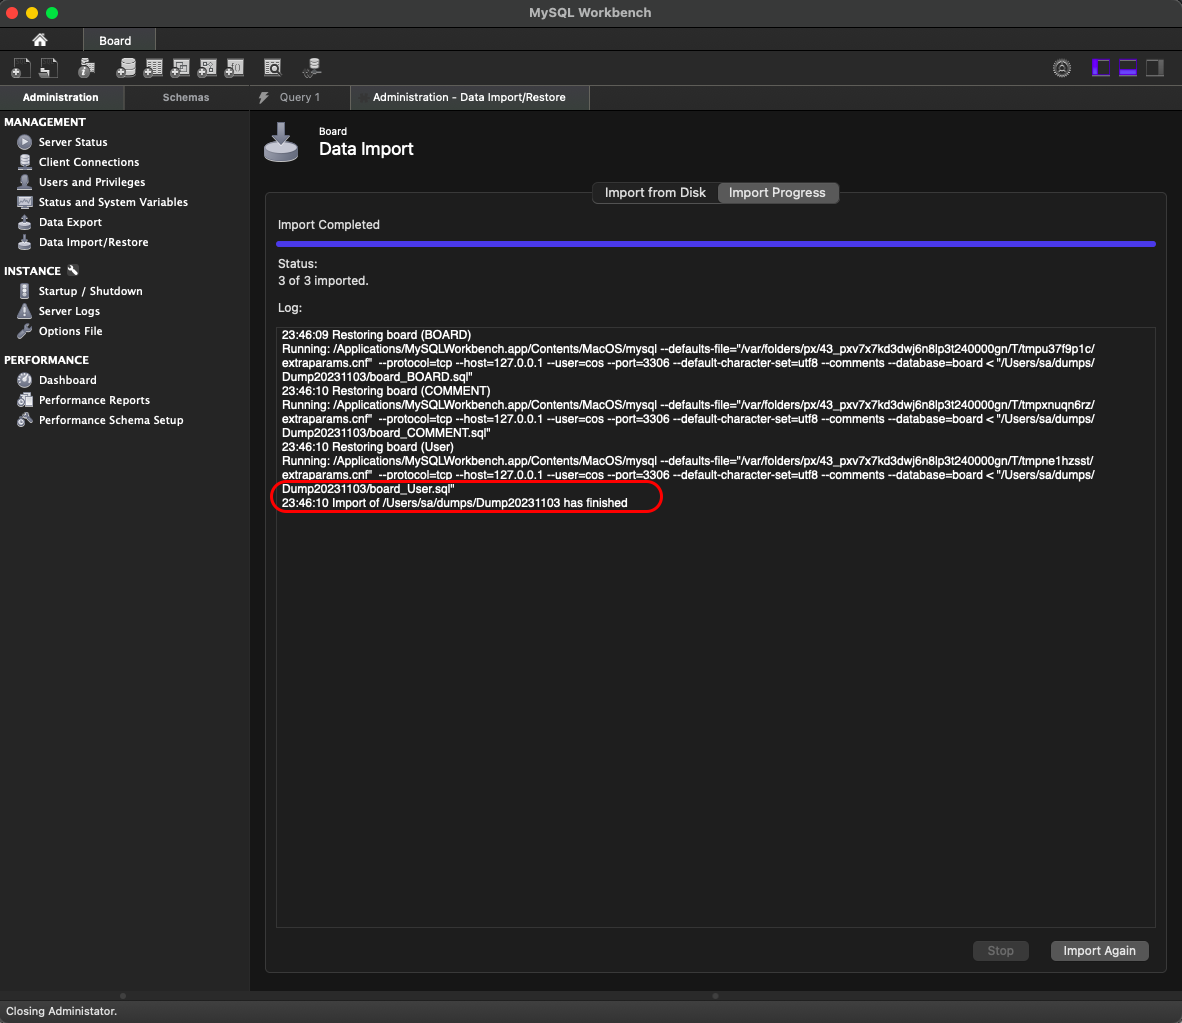The image size is (1182, 1023).
Task: Reconnect to DBMS toolbar icon
Action: [312, 68]
